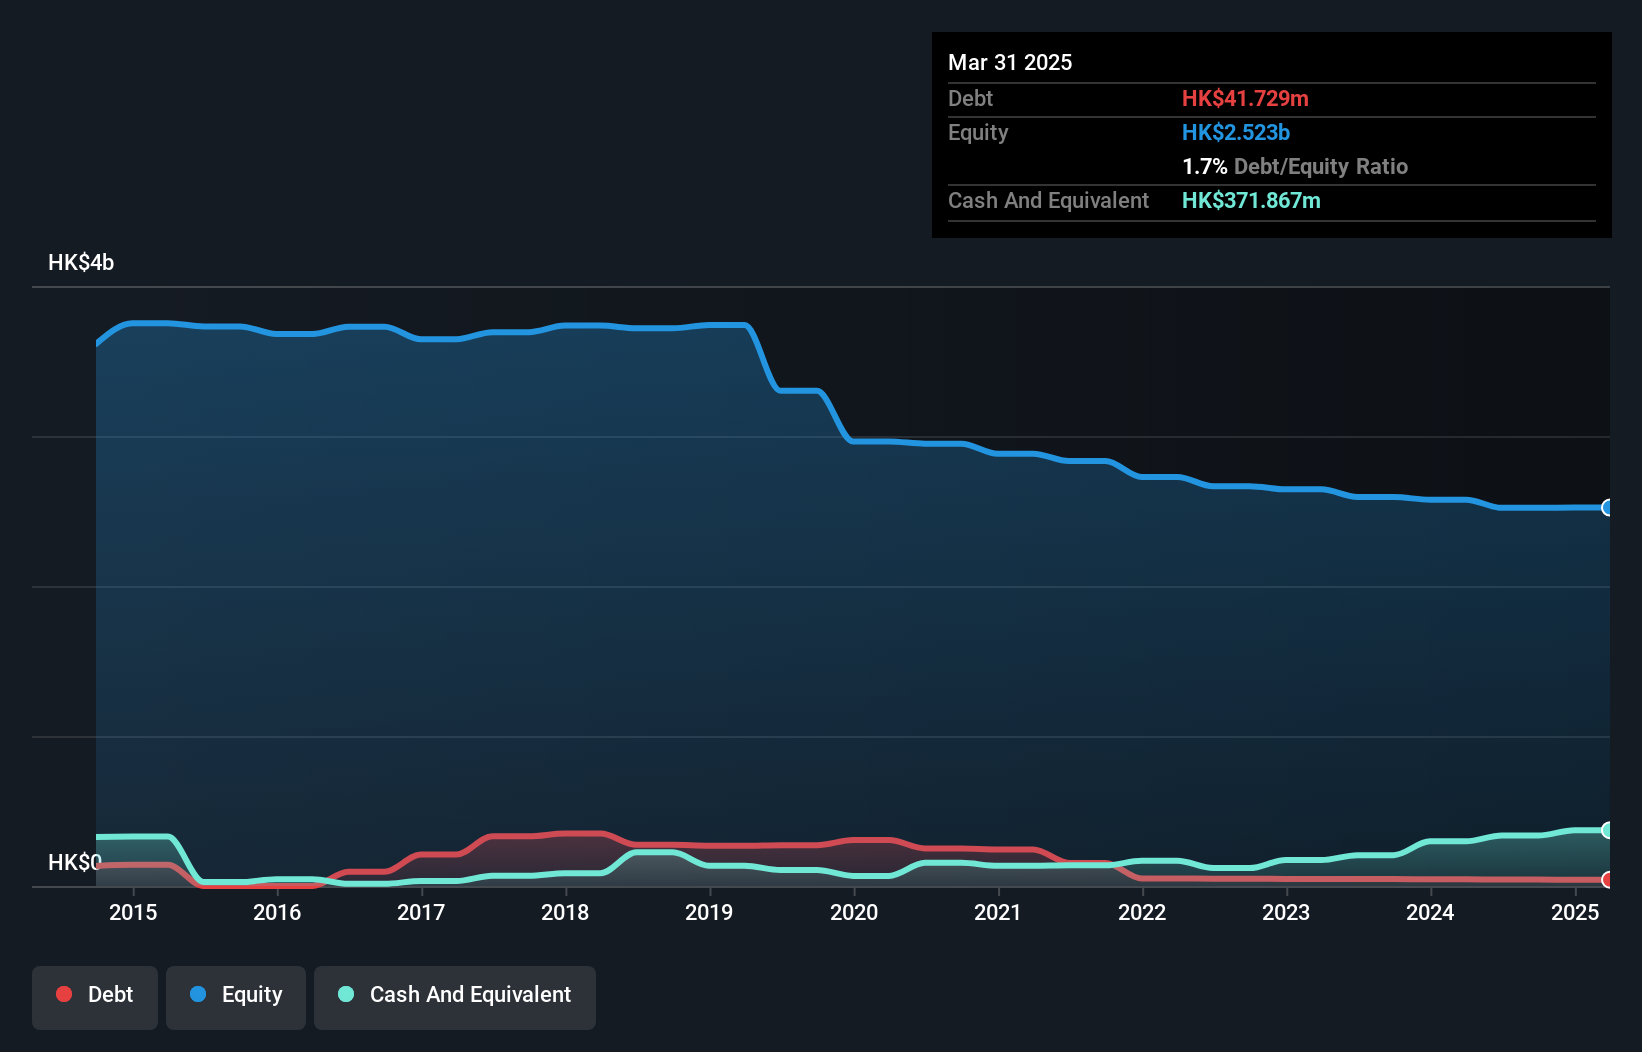This screenshot has height=1052, width=1642.
Task: Expand the Mar 31 2025 tooltip header
Action: (1010, 62)
